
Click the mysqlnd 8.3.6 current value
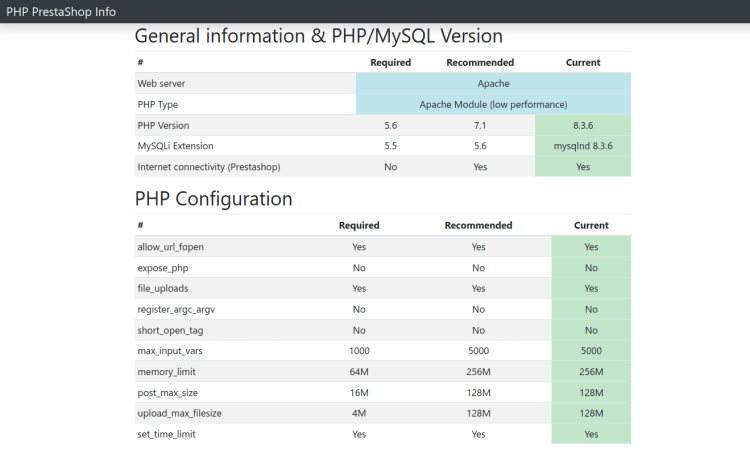tap(582, 146)
